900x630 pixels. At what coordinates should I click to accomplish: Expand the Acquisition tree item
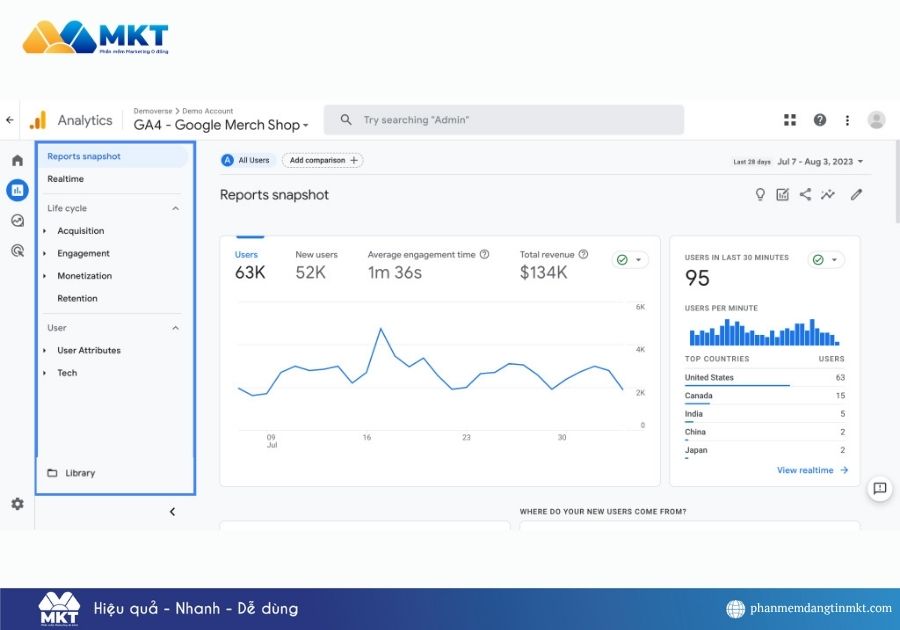tap(45, 231)
